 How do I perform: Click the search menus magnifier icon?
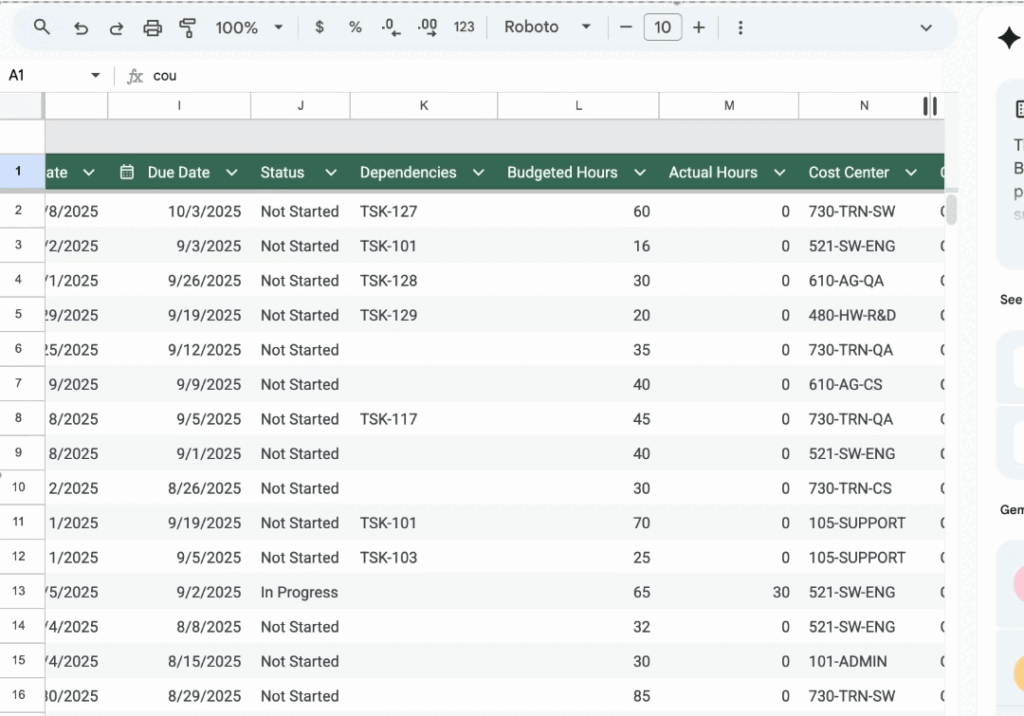point(42,27)
